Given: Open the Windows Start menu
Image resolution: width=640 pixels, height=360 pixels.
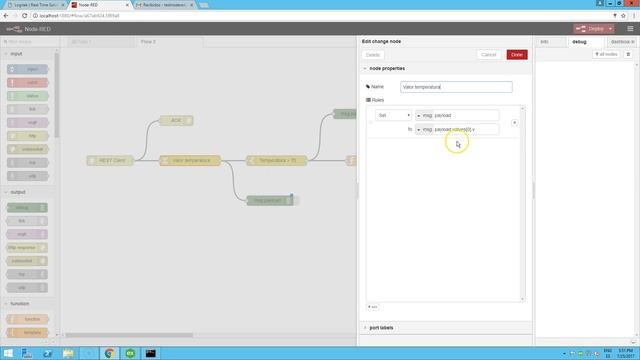Looking at the screenshot, I should click(8, 353).
